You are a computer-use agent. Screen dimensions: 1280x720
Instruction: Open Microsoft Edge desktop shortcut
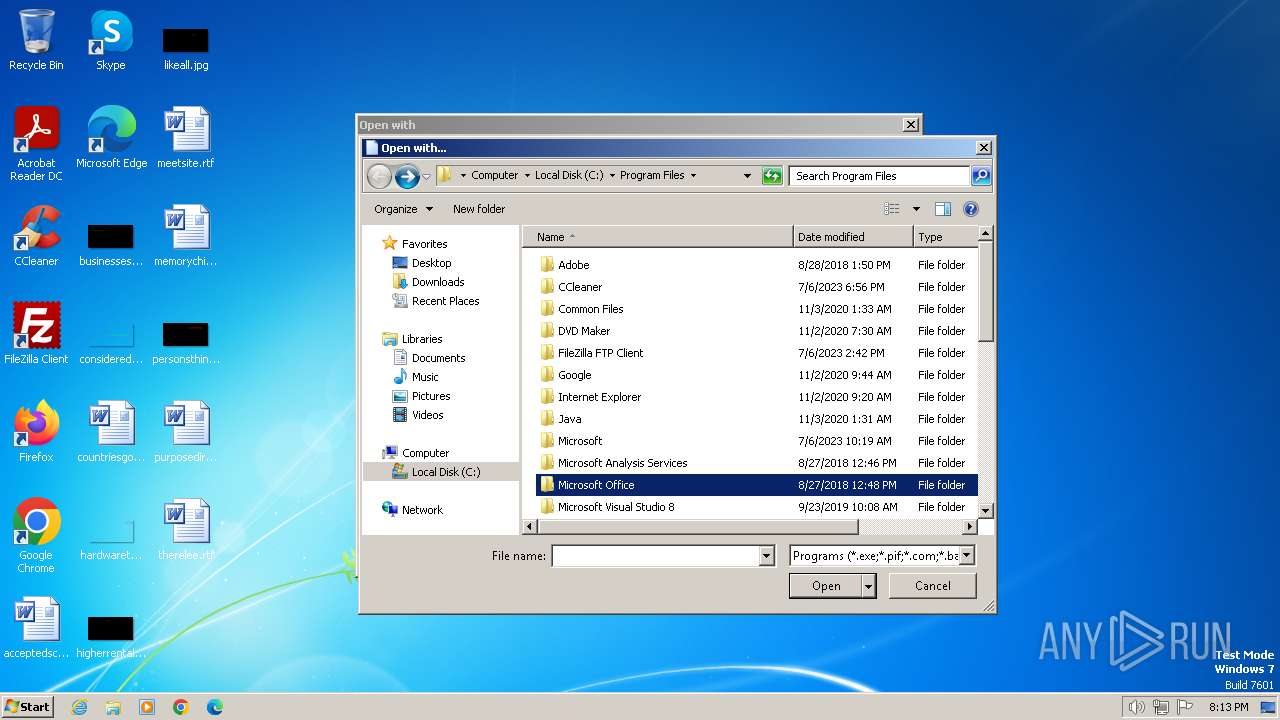coord(111,138)
